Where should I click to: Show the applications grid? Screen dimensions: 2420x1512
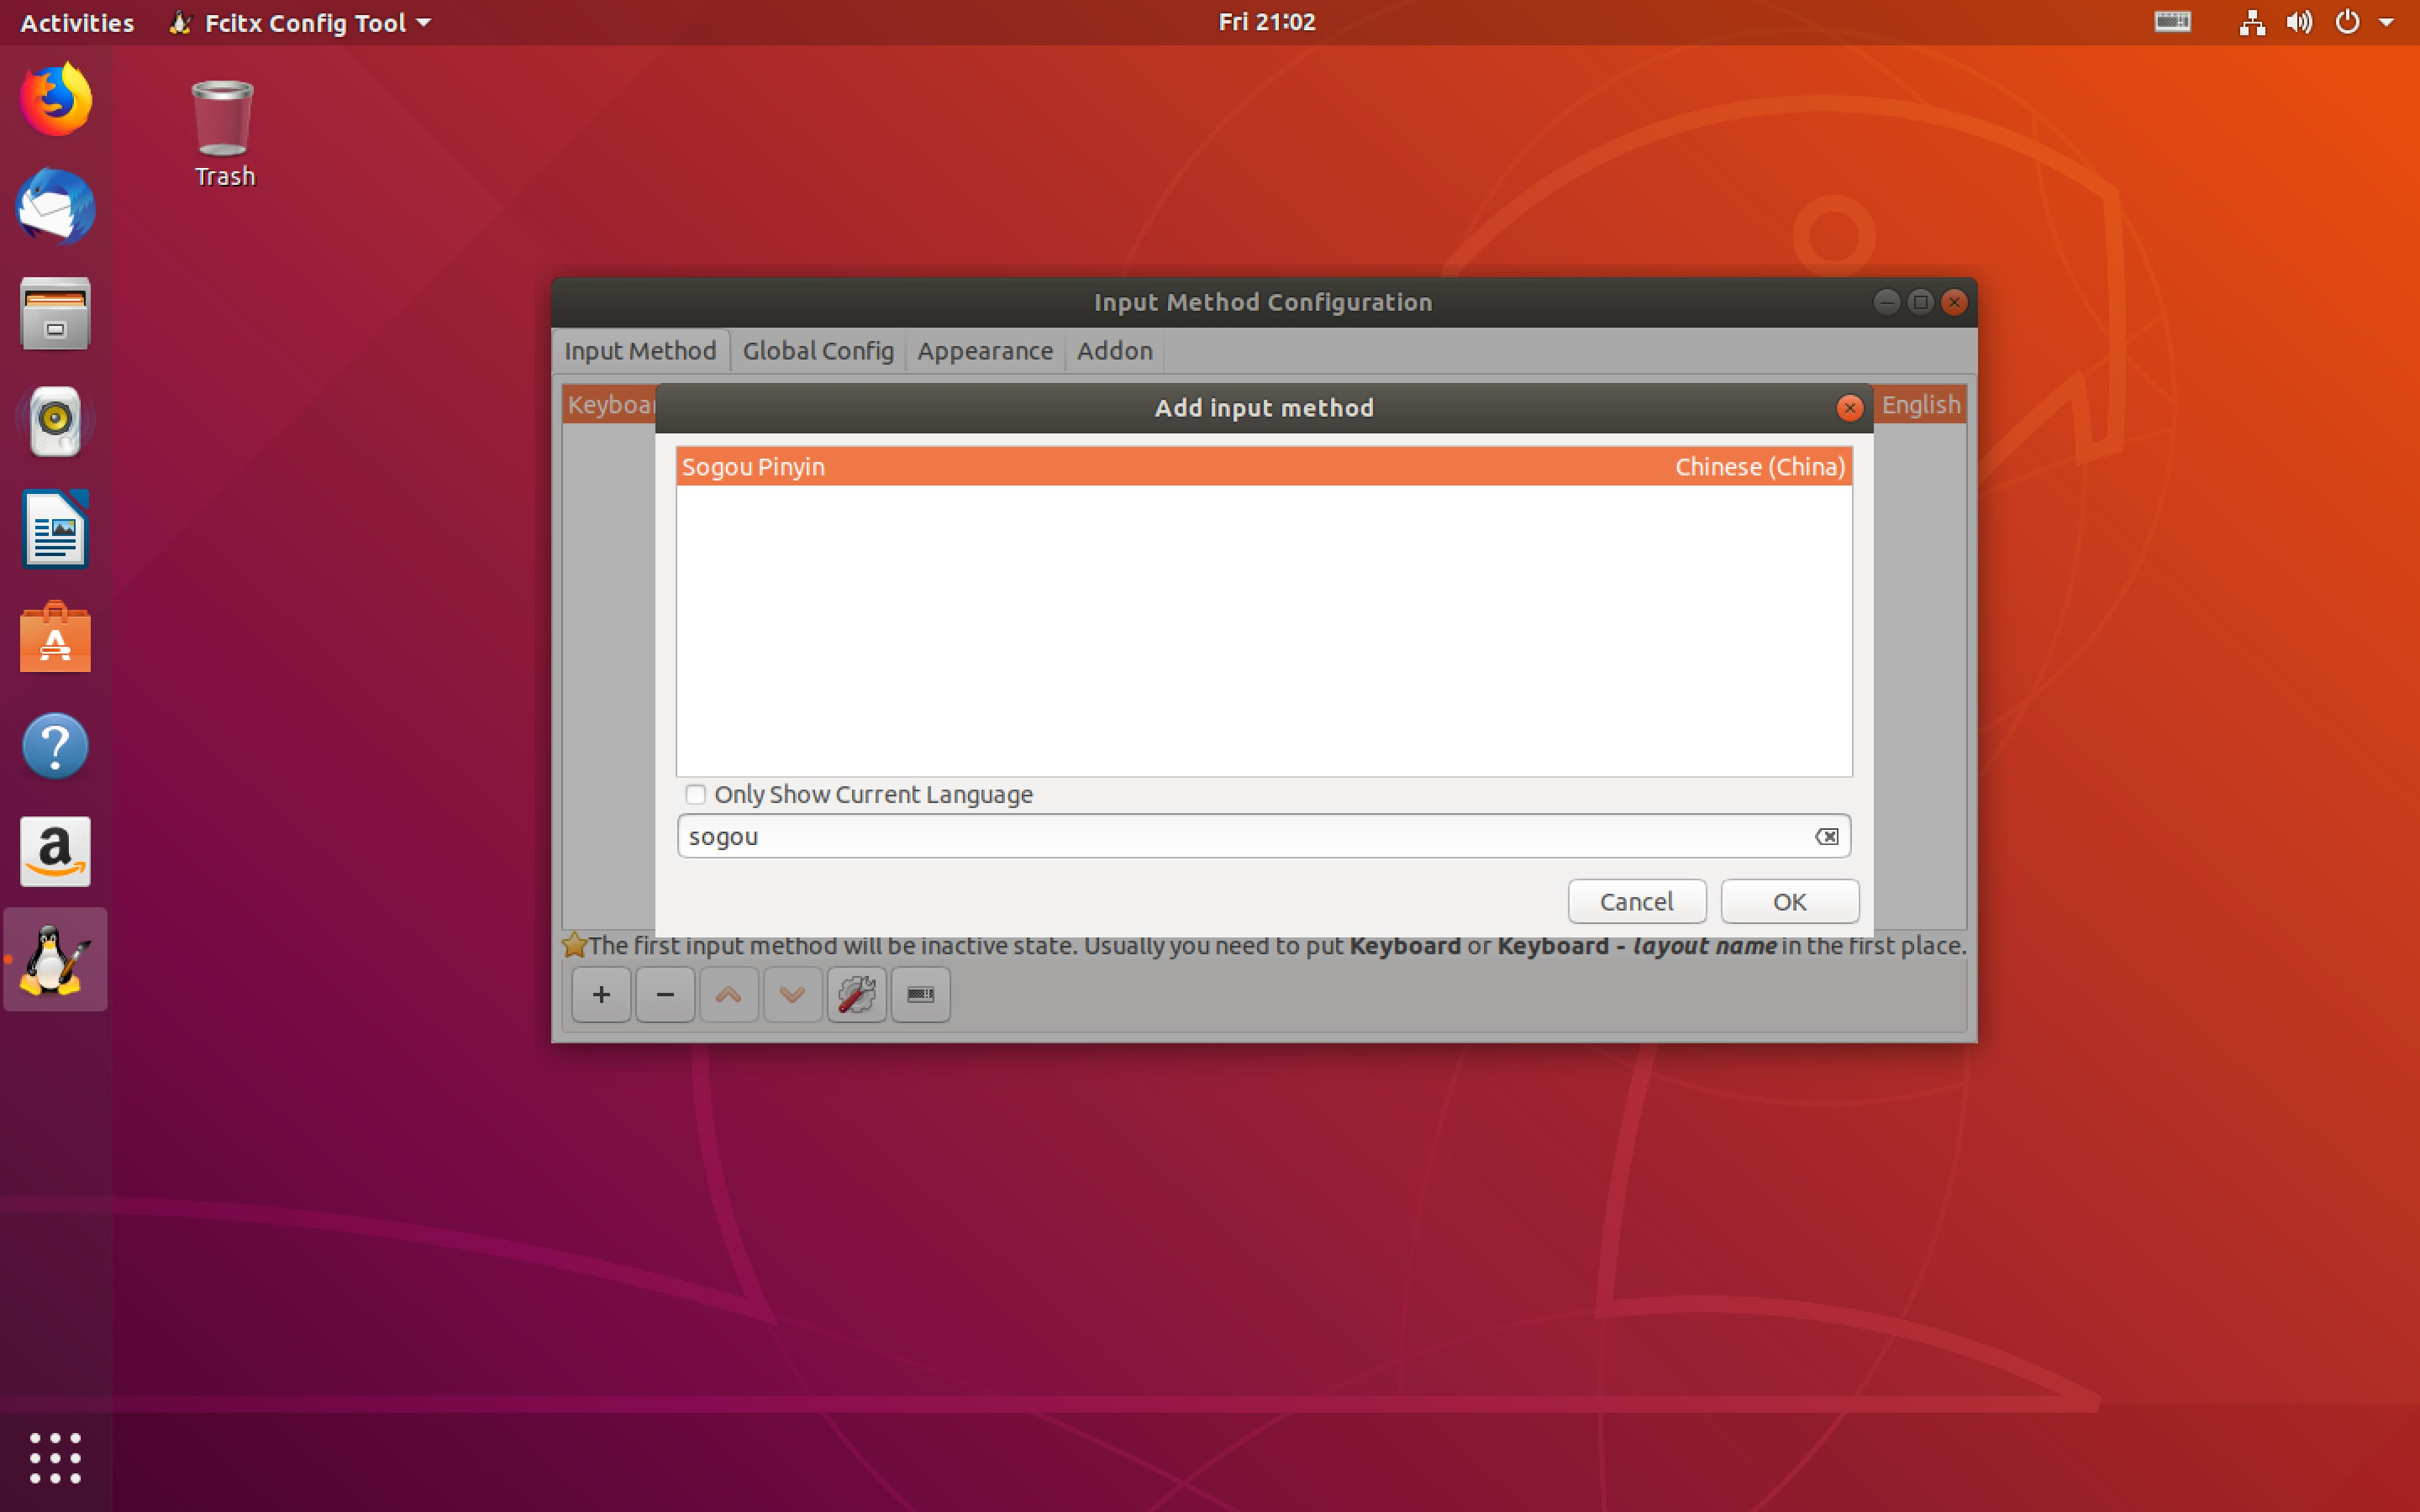point(56,1457)
